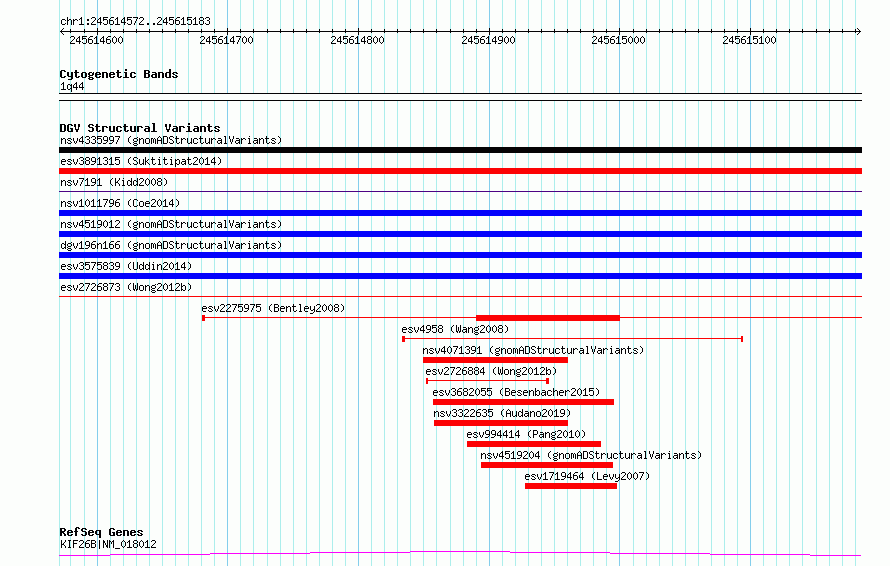Click ruler position 245614600

point(96,40)
